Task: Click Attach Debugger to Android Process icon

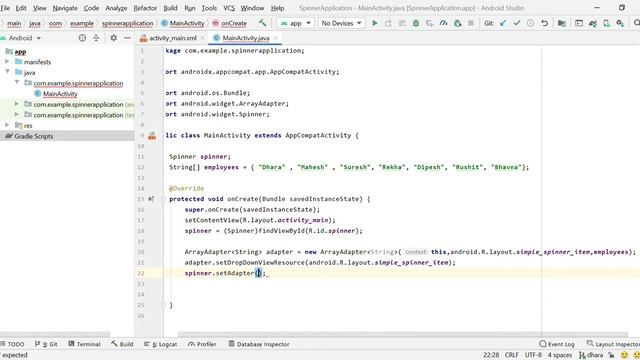Action: 458,23
